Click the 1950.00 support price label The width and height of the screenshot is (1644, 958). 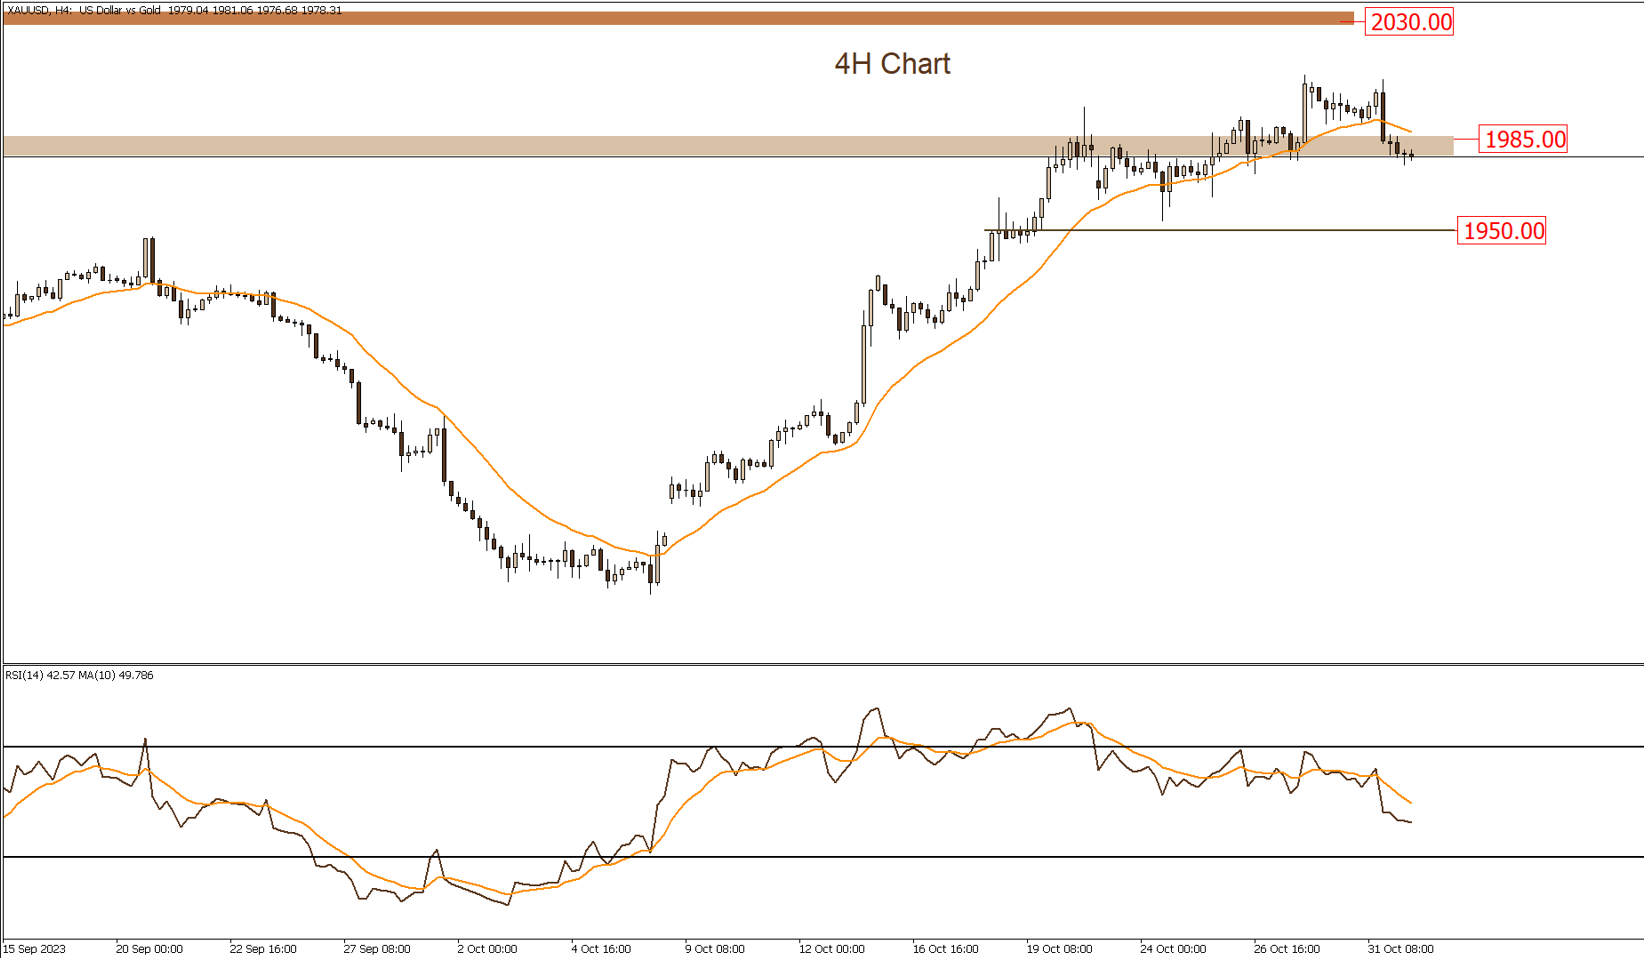coord(1502,231)
